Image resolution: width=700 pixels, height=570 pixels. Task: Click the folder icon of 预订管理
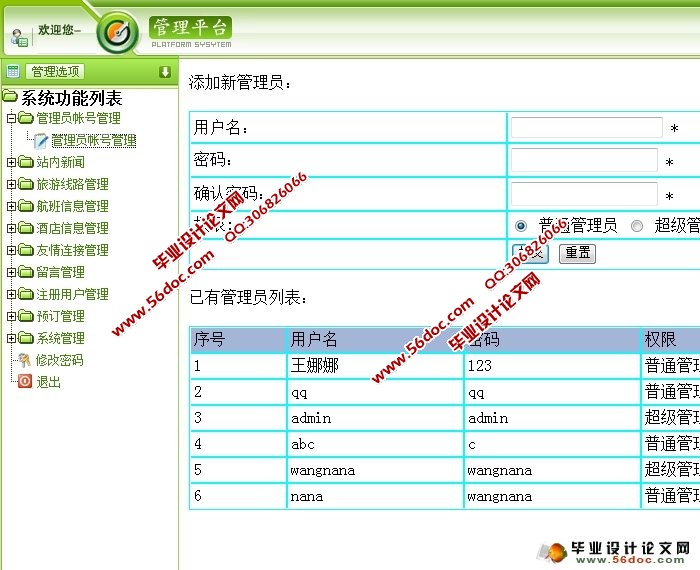(26, 316)
